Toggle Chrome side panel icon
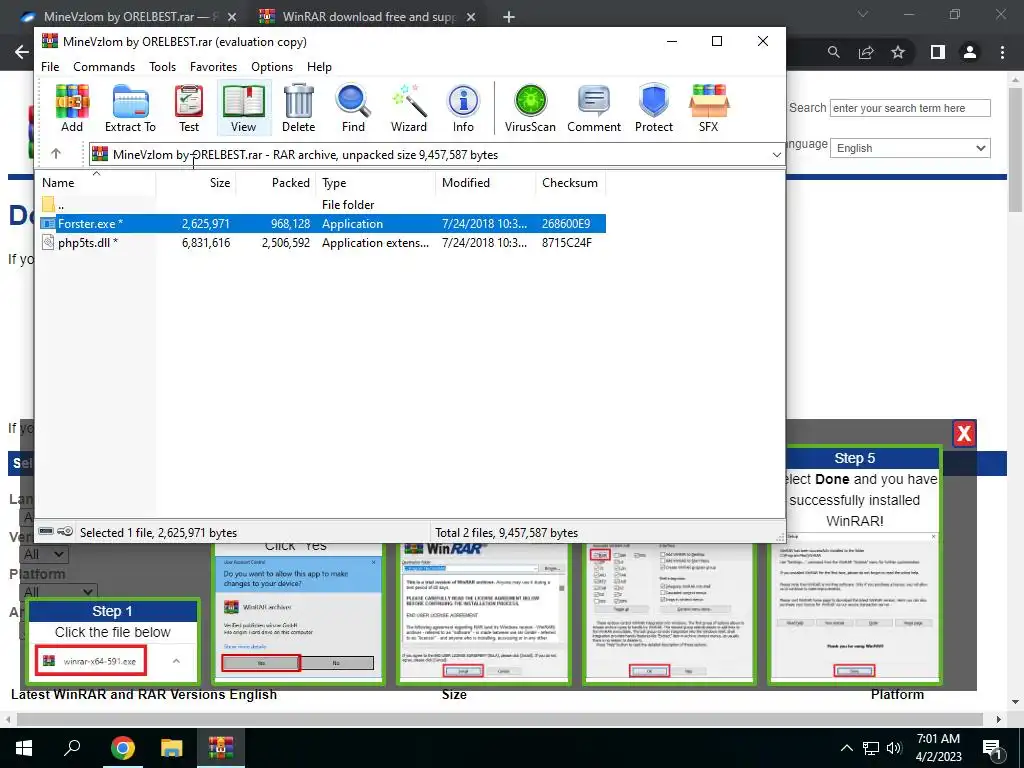The image size is (1024, 768). click(938, 52)
